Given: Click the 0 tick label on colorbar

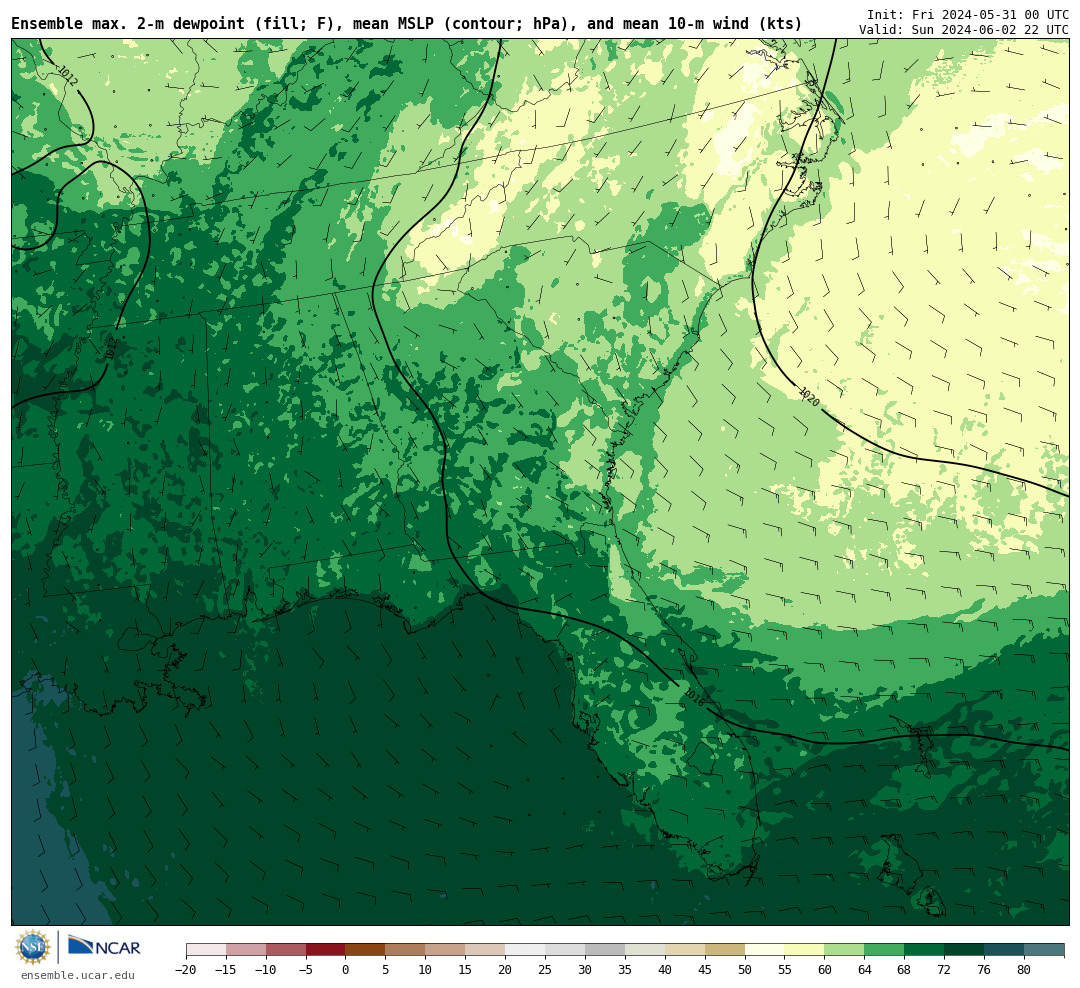Looking at the screenshot, I should [346, 970].
